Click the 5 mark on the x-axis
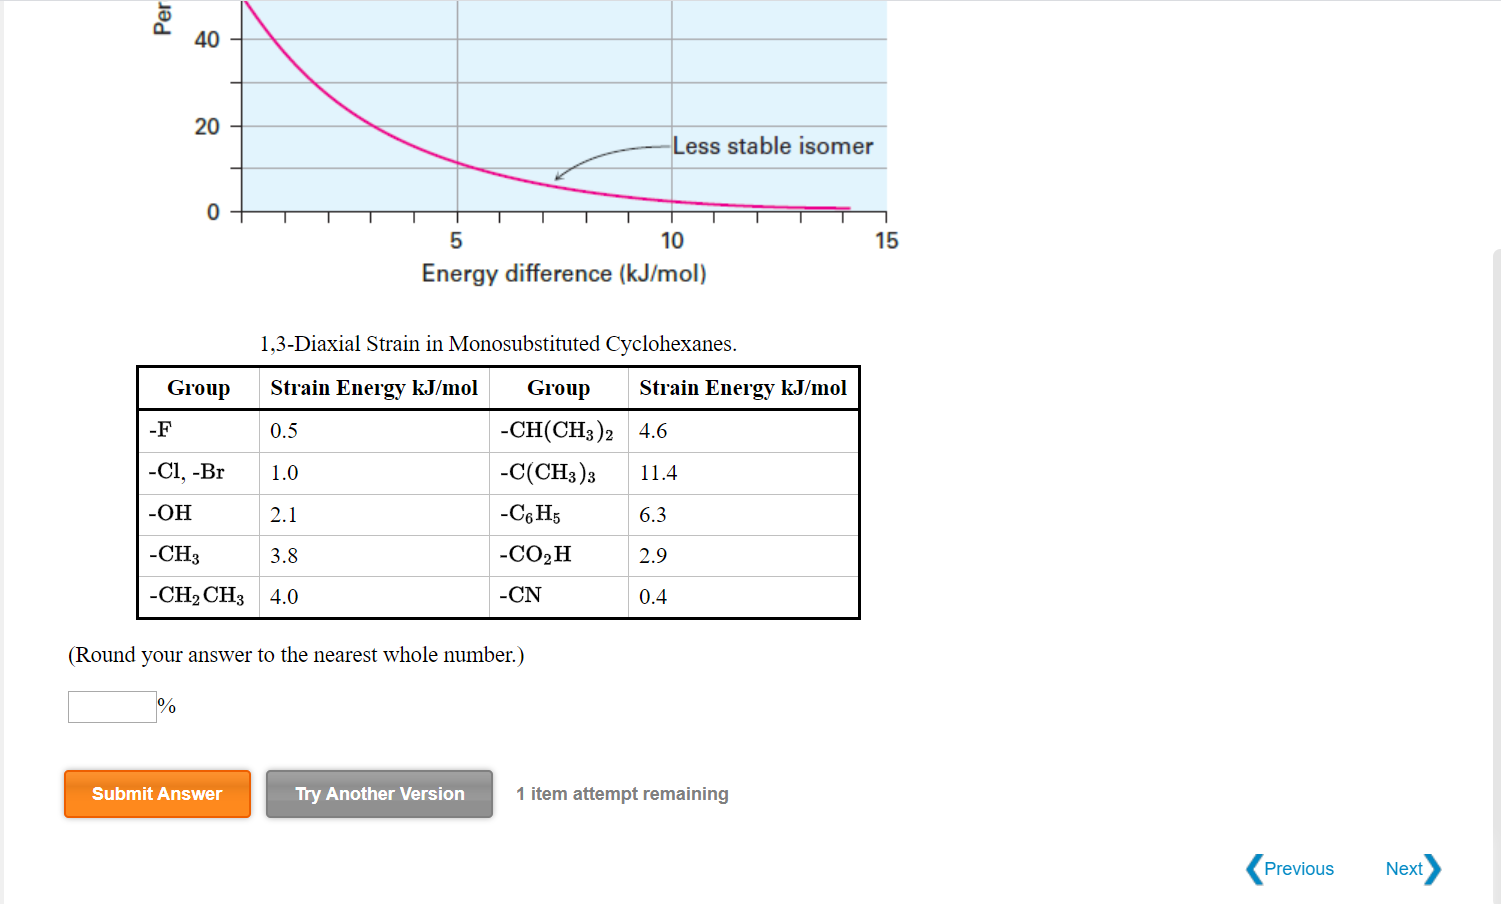 point(456,240)
